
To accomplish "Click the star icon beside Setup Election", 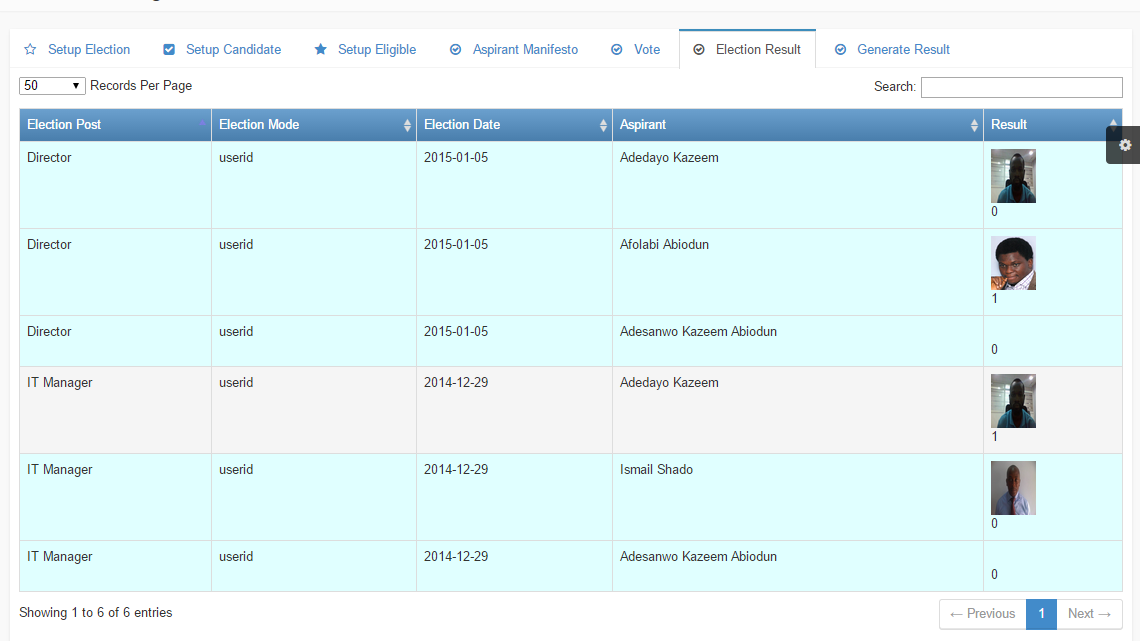I will point(30,50).
